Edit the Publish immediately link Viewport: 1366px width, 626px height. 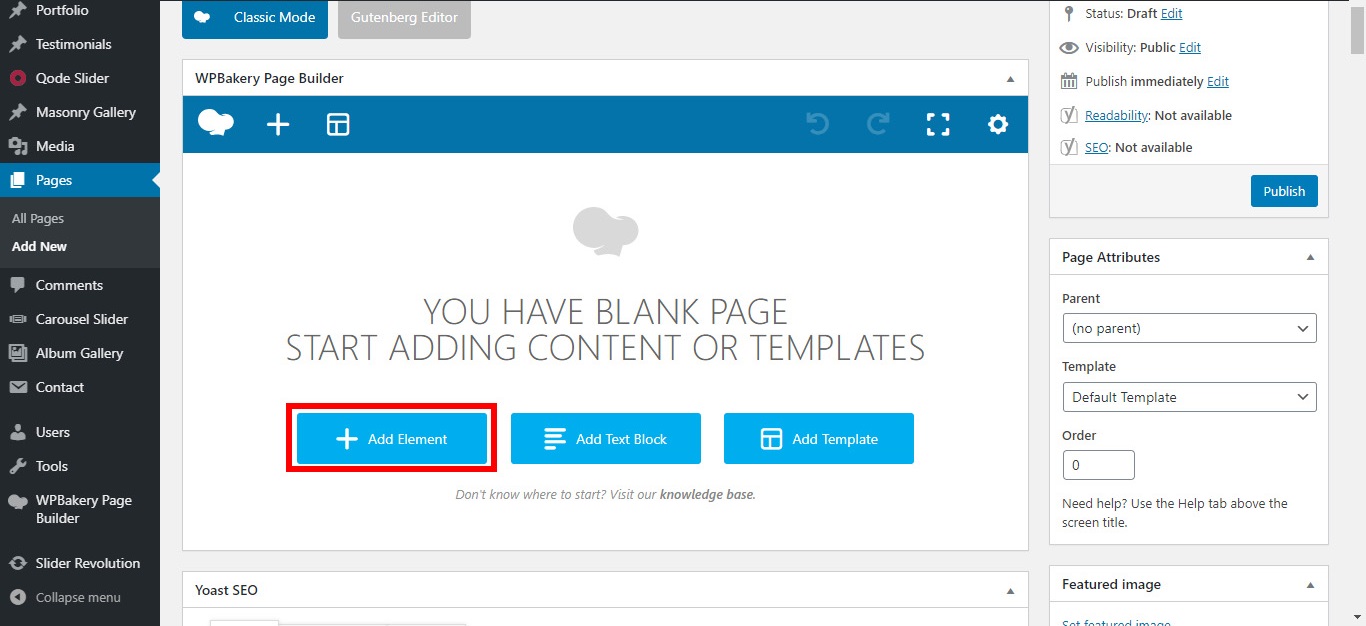(1218, 81)
